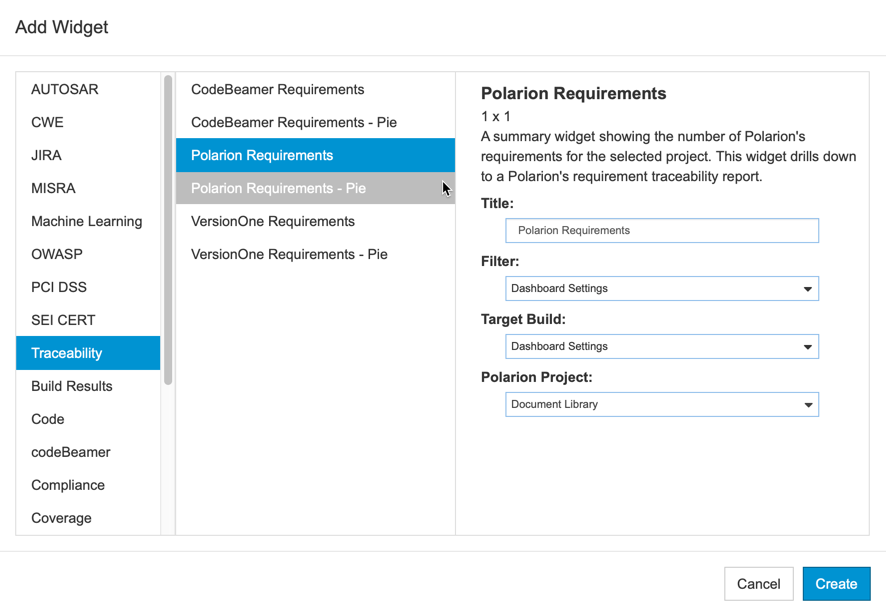Open the Polarion Project dropdown
Image resolution: width=886 pixels, height=615 pixels.
point(662,405)
